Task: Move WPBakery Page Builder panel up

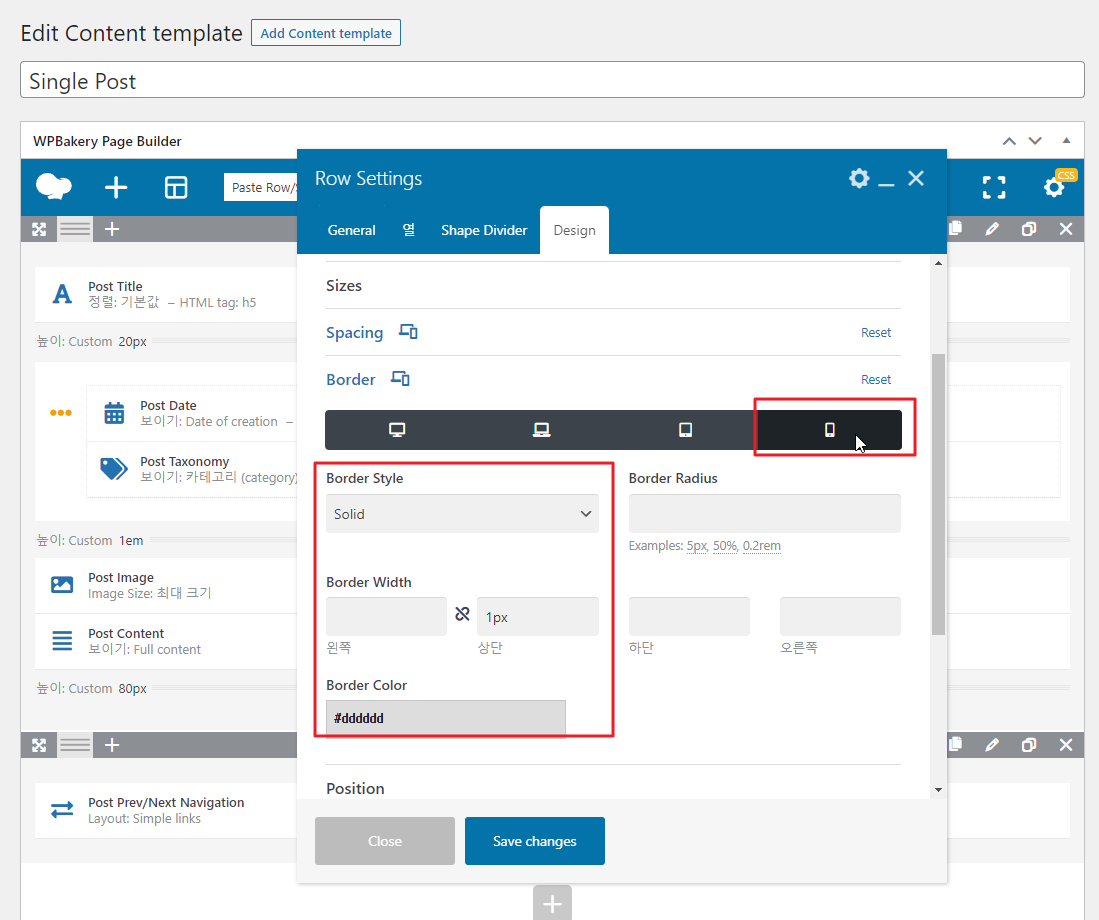Action: (1009, 141)
